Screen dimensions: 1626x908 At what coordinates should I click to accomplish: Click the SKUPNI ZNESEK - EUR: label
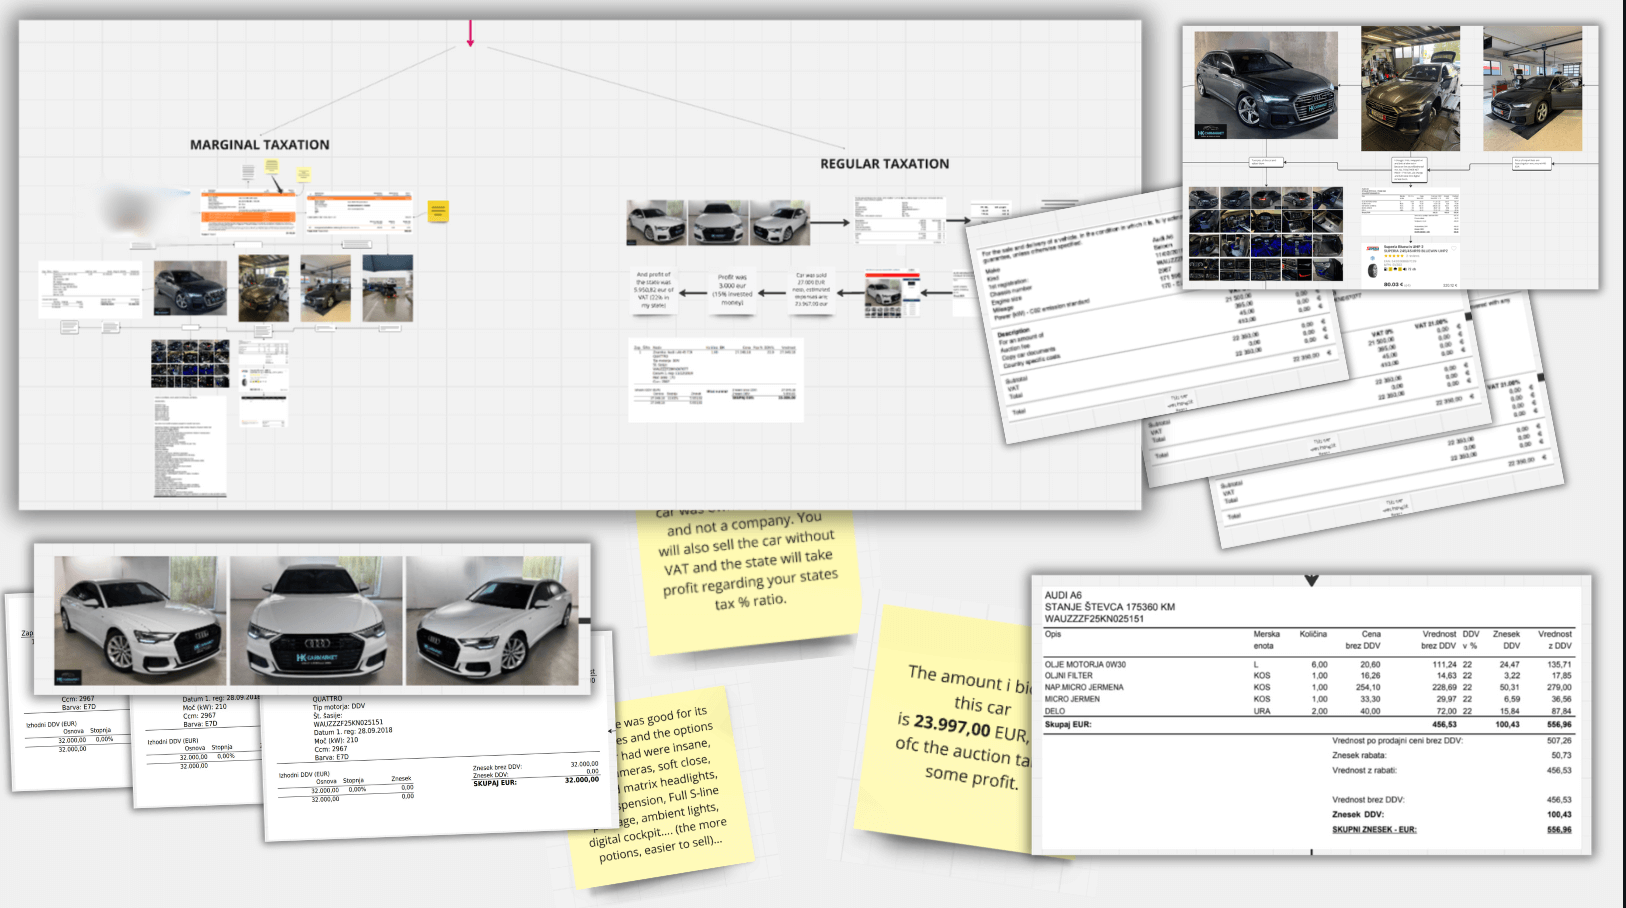coord(1374,830)
